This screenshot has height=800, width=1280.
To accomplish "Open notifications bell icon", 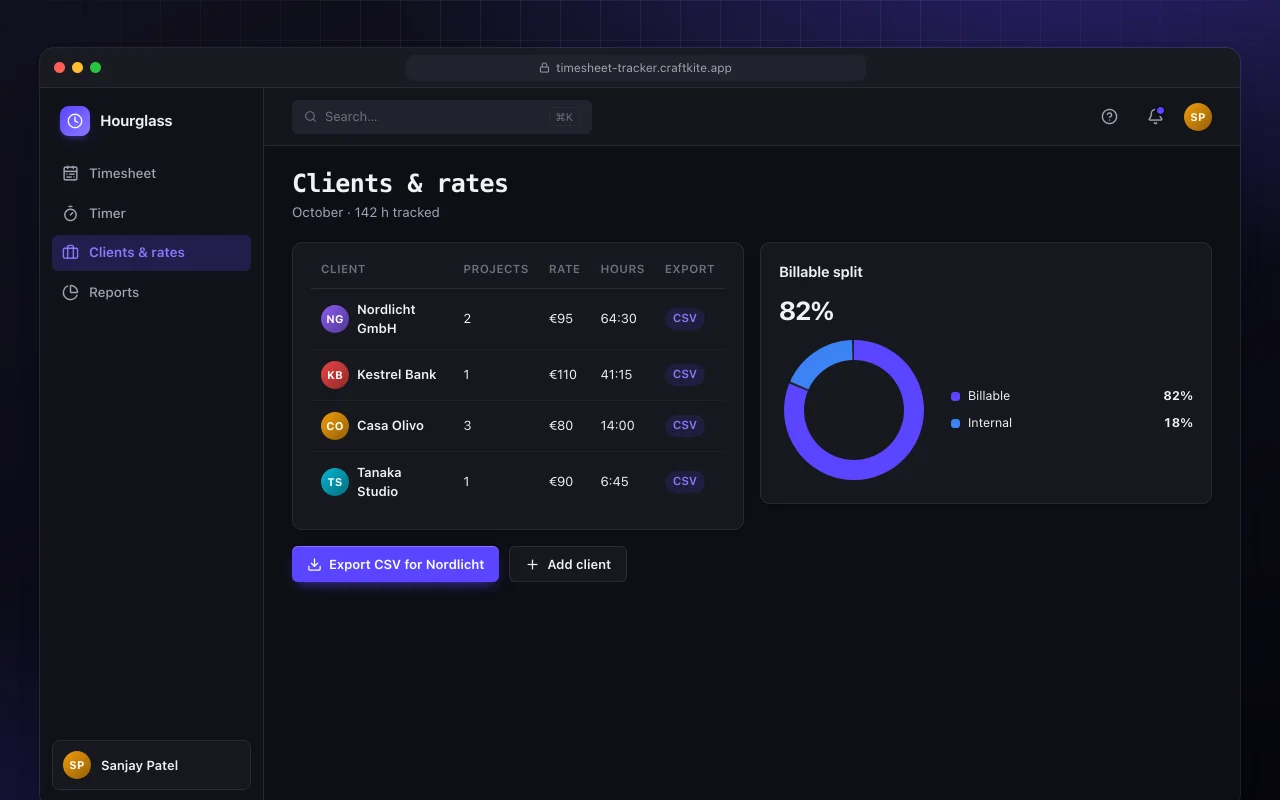I will coord(1155,117).
